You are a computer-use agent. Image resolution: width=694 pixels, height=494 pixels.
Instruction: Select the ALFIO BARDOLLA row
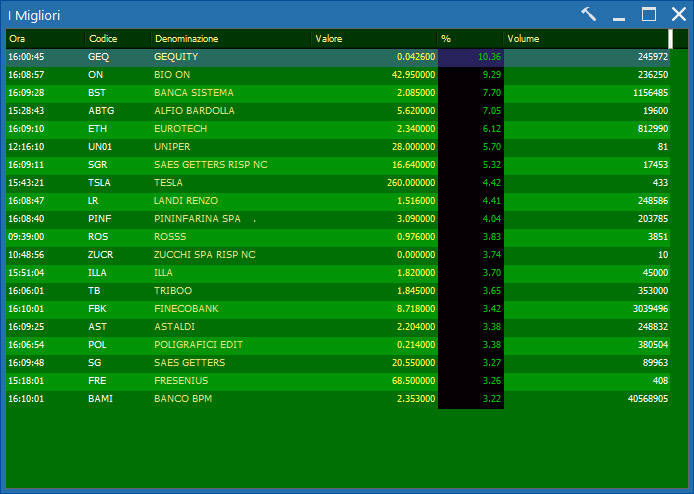(x=194, y=111)
